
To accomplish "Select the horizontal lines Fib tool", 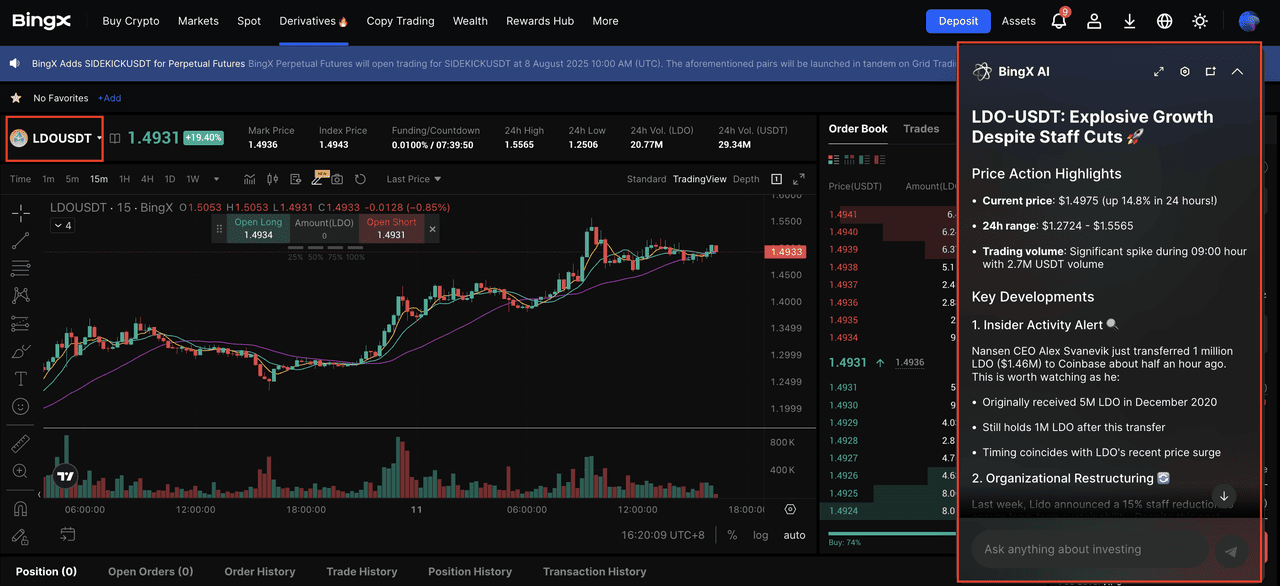I will point(20,268).
